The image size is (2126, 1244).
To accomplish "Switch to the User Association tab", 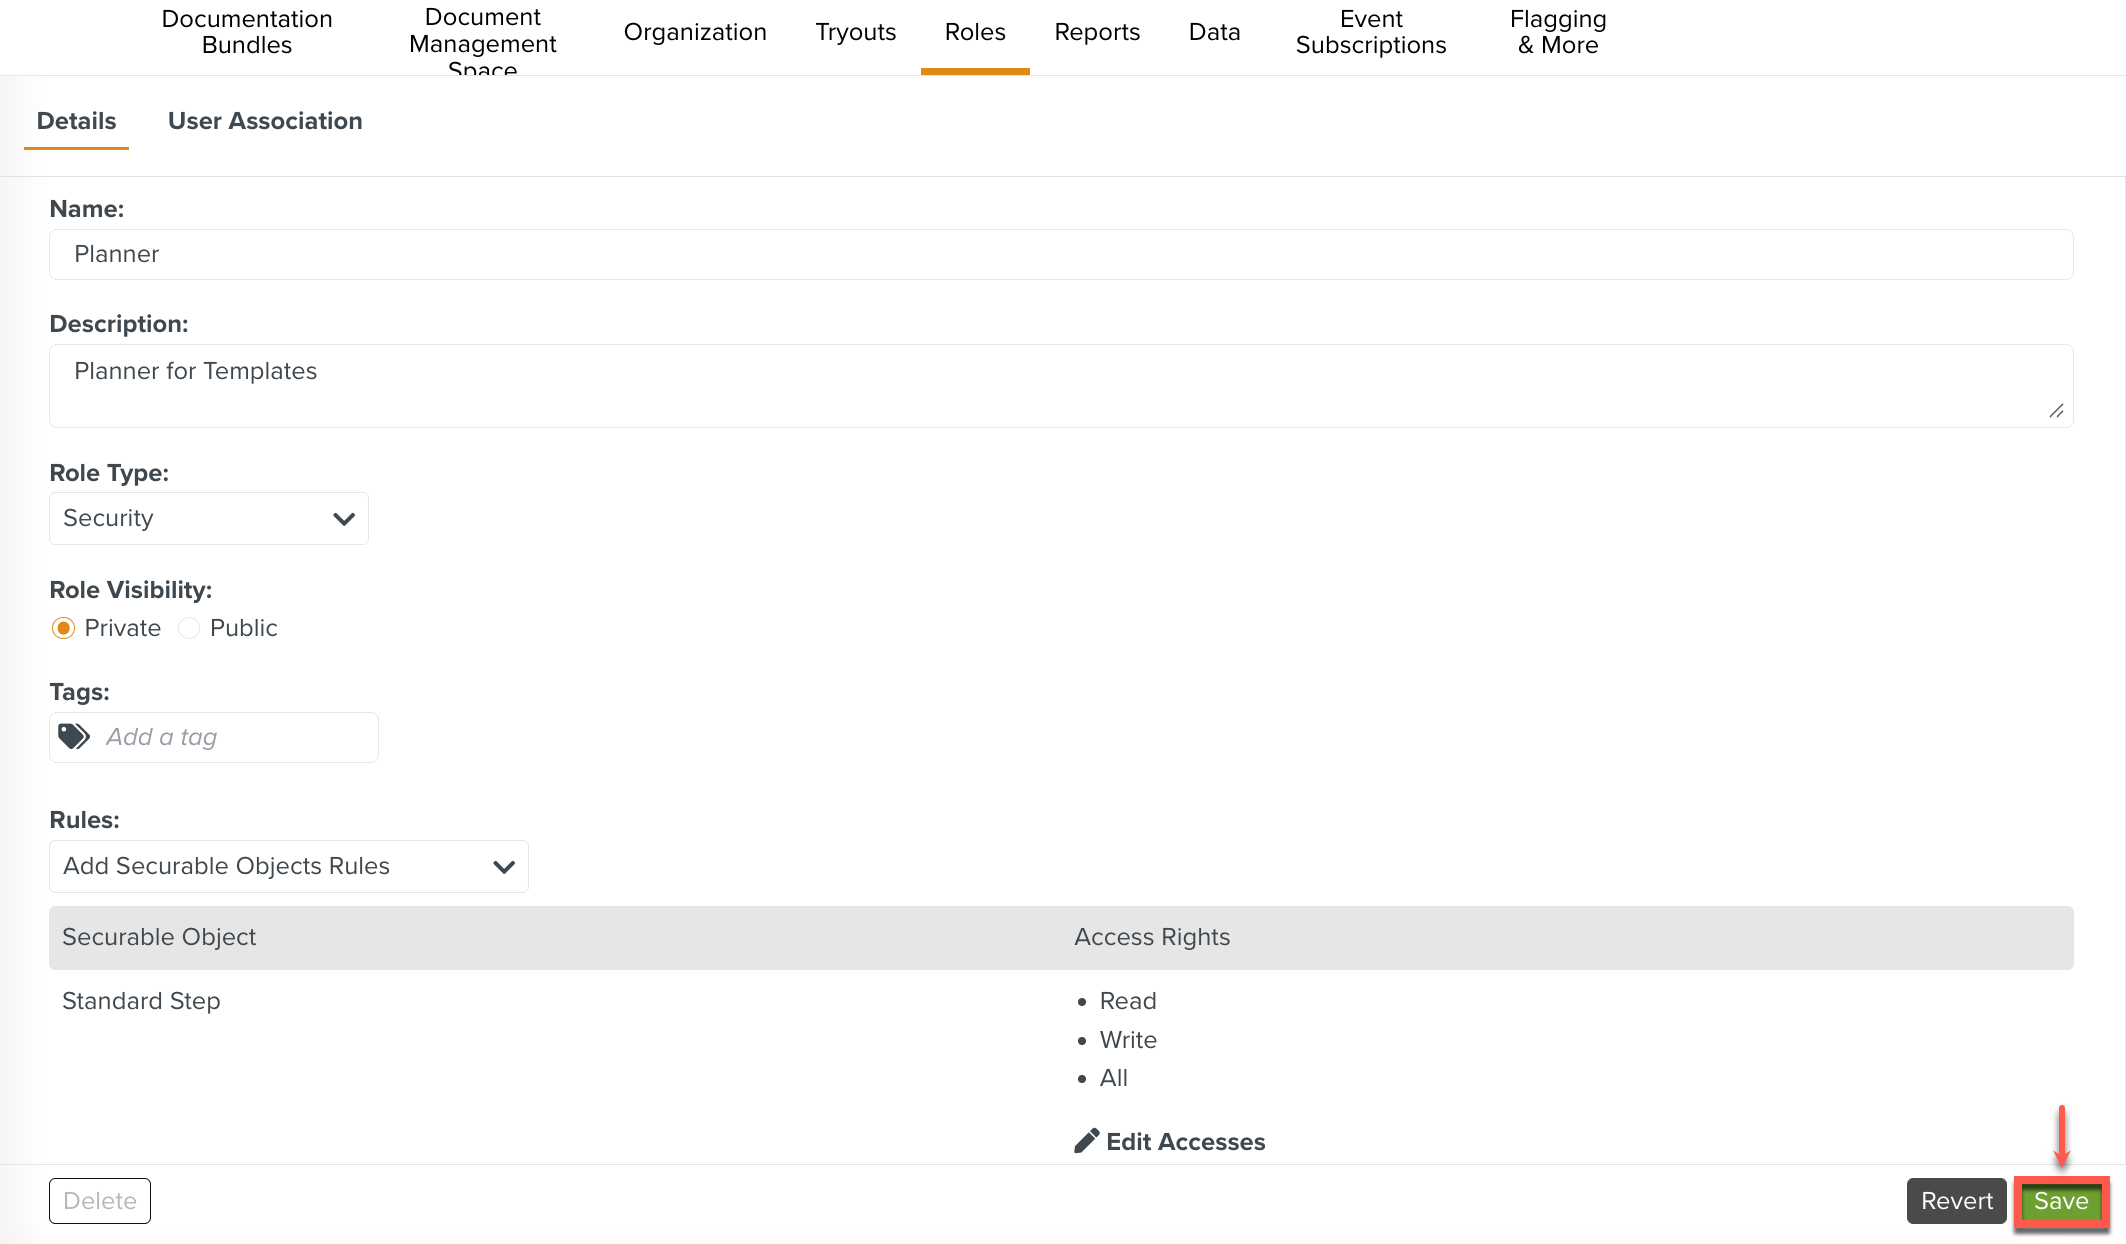I will [x=265, y=121].
